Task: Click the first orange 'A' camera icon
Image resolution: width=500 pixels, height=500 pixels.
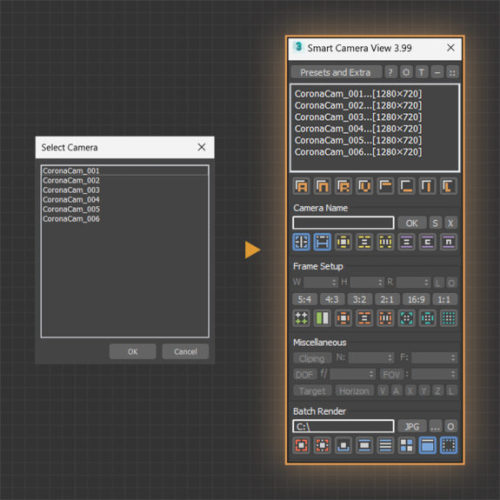Action: click(301, 186)
